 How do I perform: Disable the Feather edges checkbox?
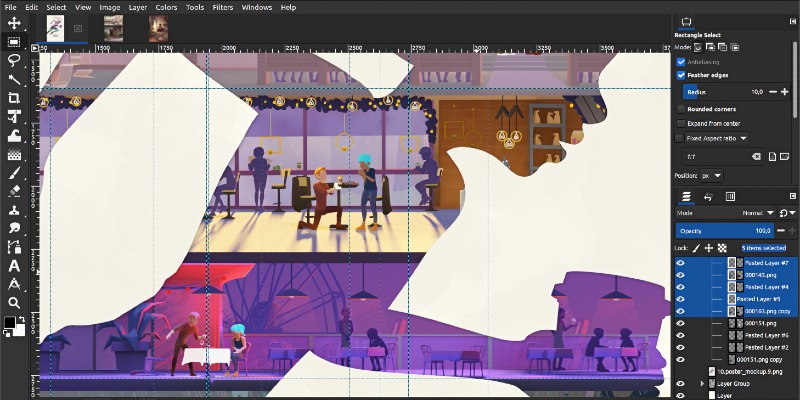pyautogui.click(x=681, y=75)
